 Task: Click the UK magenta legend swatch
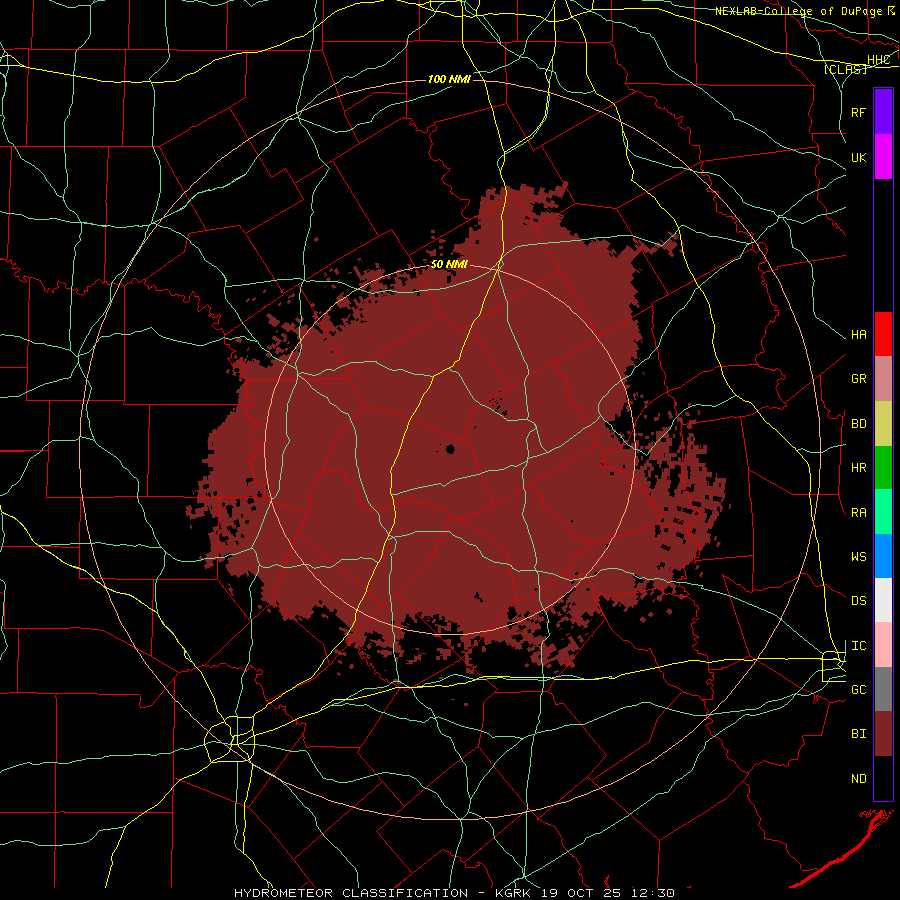click(x=883, y=157)
